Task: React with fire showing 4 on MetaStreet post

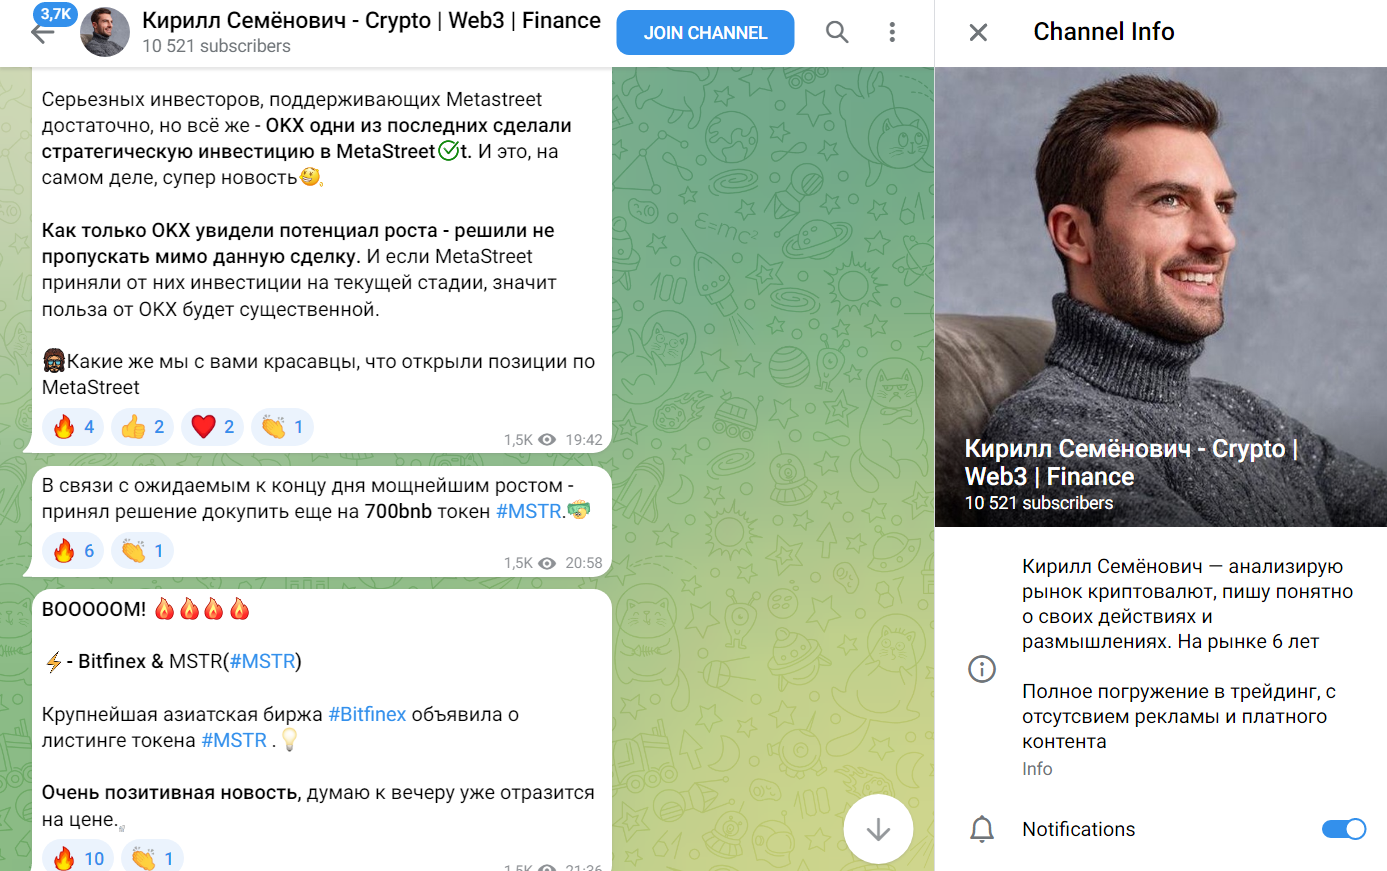Action: coord(73,427)
